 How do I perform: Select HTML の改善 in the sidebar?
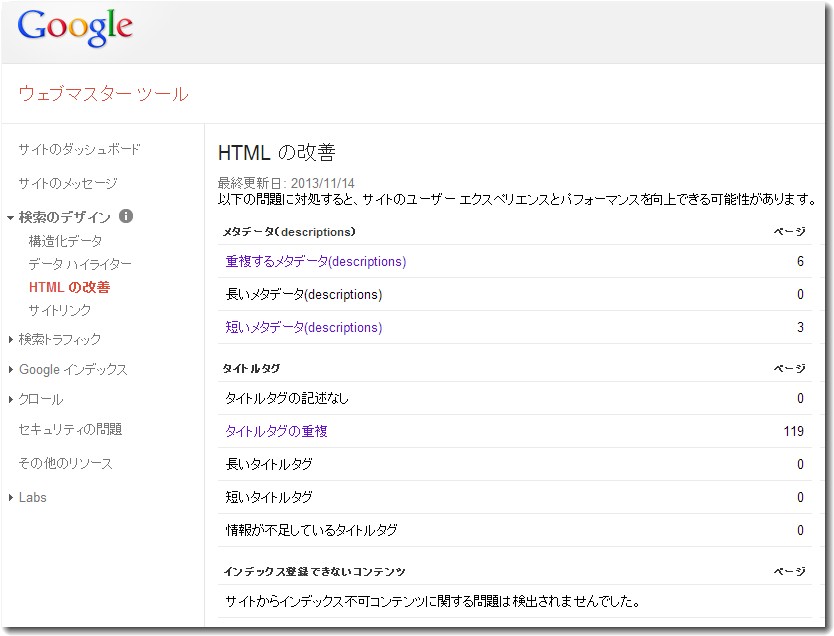(69, 287)
